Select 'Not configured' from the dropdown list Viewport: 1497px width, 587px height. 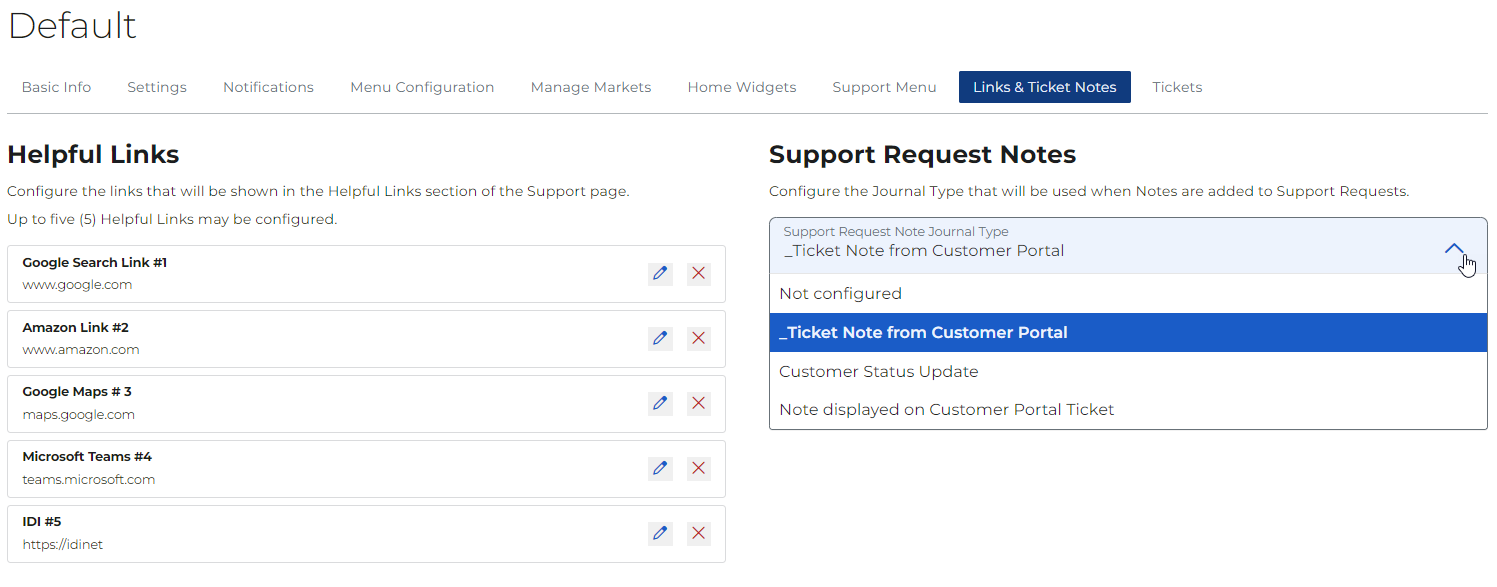point(840,294)
